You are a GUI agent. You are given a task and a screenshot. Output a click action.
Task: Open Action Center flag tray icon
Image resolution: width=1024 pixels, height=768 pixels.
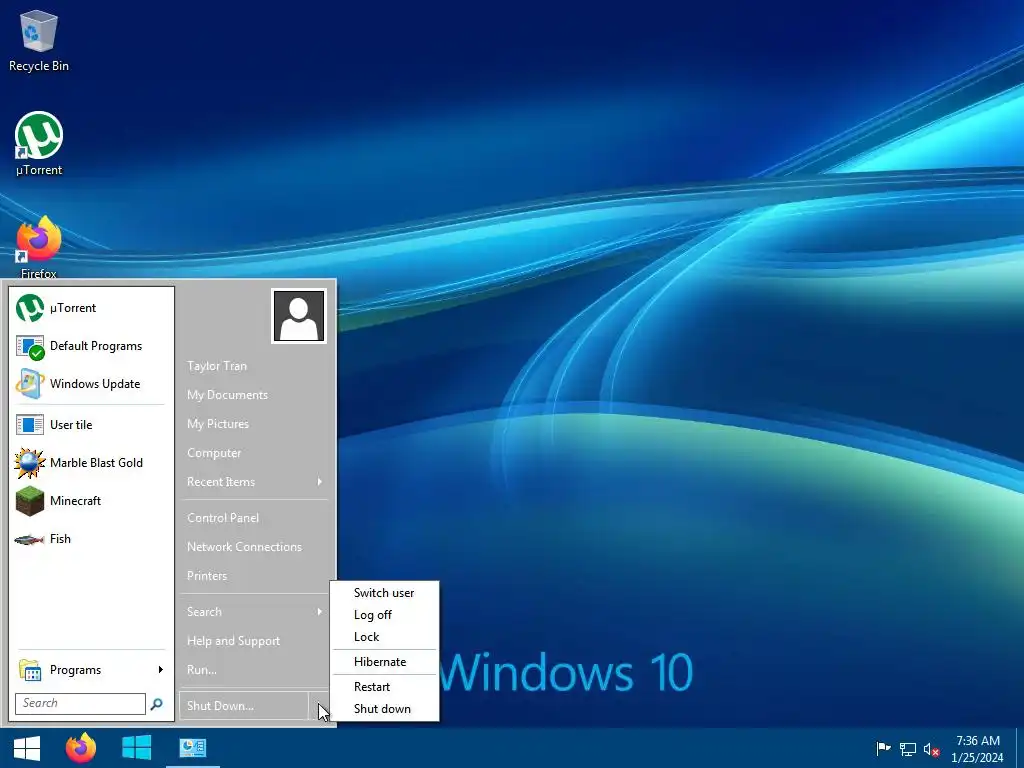coord(884,748)
